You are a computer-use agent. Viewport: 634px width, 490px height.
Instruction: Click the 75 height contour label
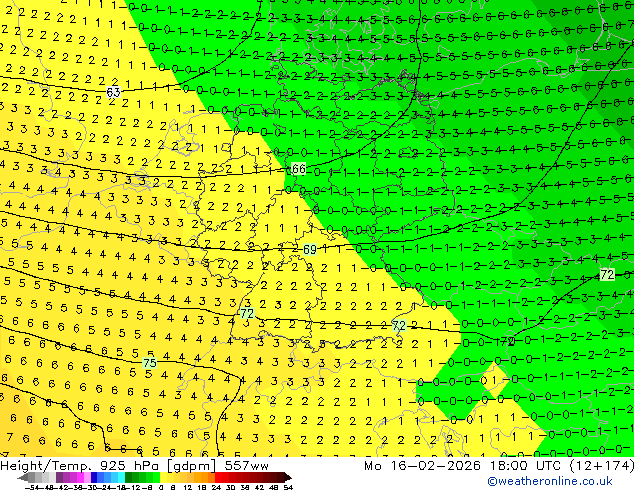[150, 363]
